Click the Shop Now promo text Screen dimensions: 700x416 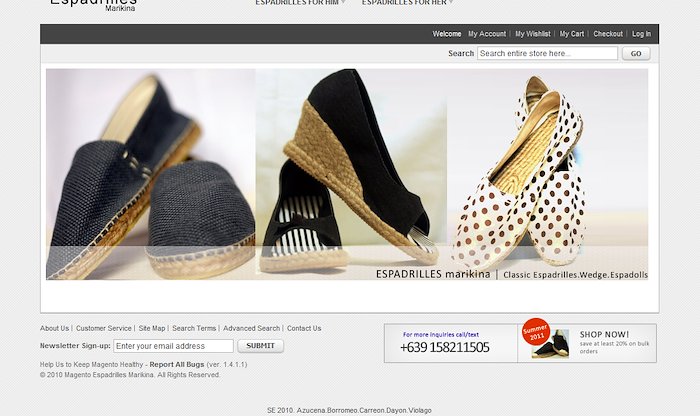(604, 334)
